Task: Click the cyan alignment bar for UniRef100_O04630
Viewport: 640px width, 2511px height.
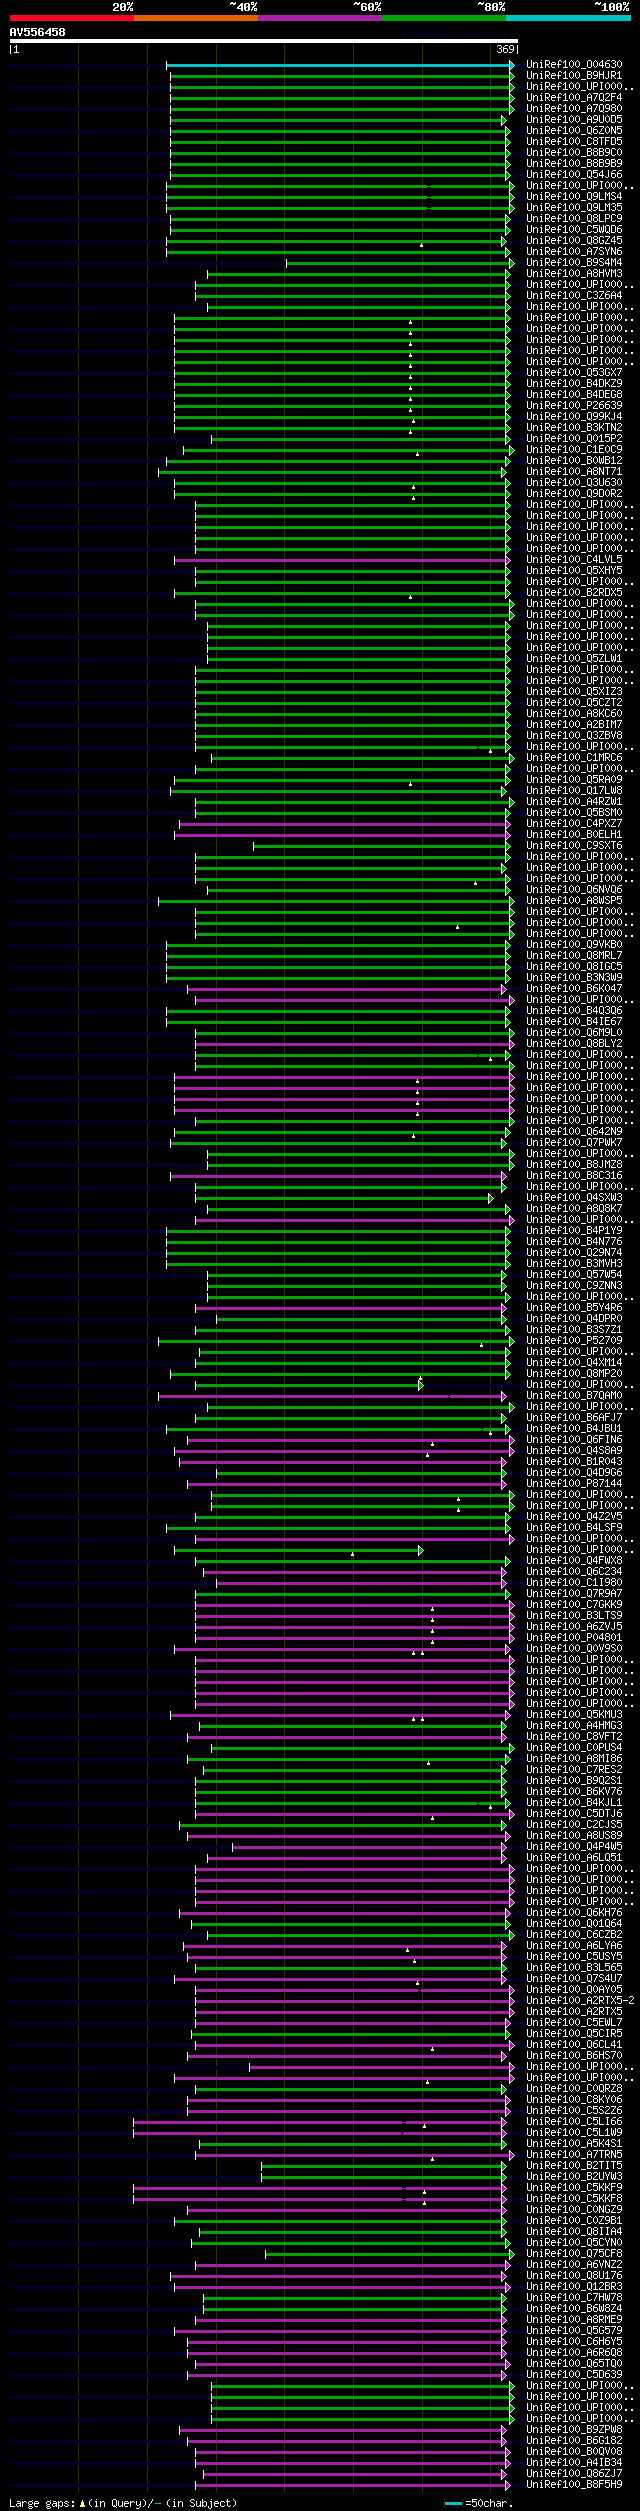Action: (339, 65)
